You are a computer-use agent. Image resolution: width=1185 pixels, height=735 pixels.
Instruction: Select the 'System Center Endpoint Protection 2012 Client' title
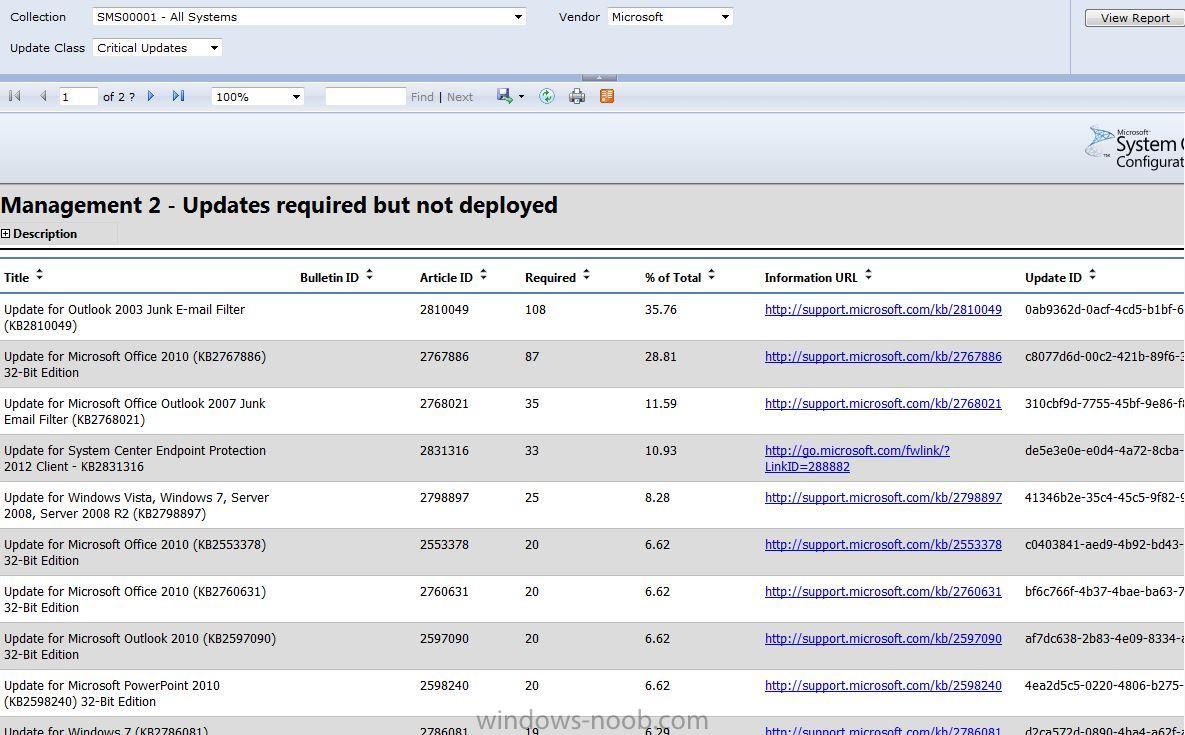135,459
